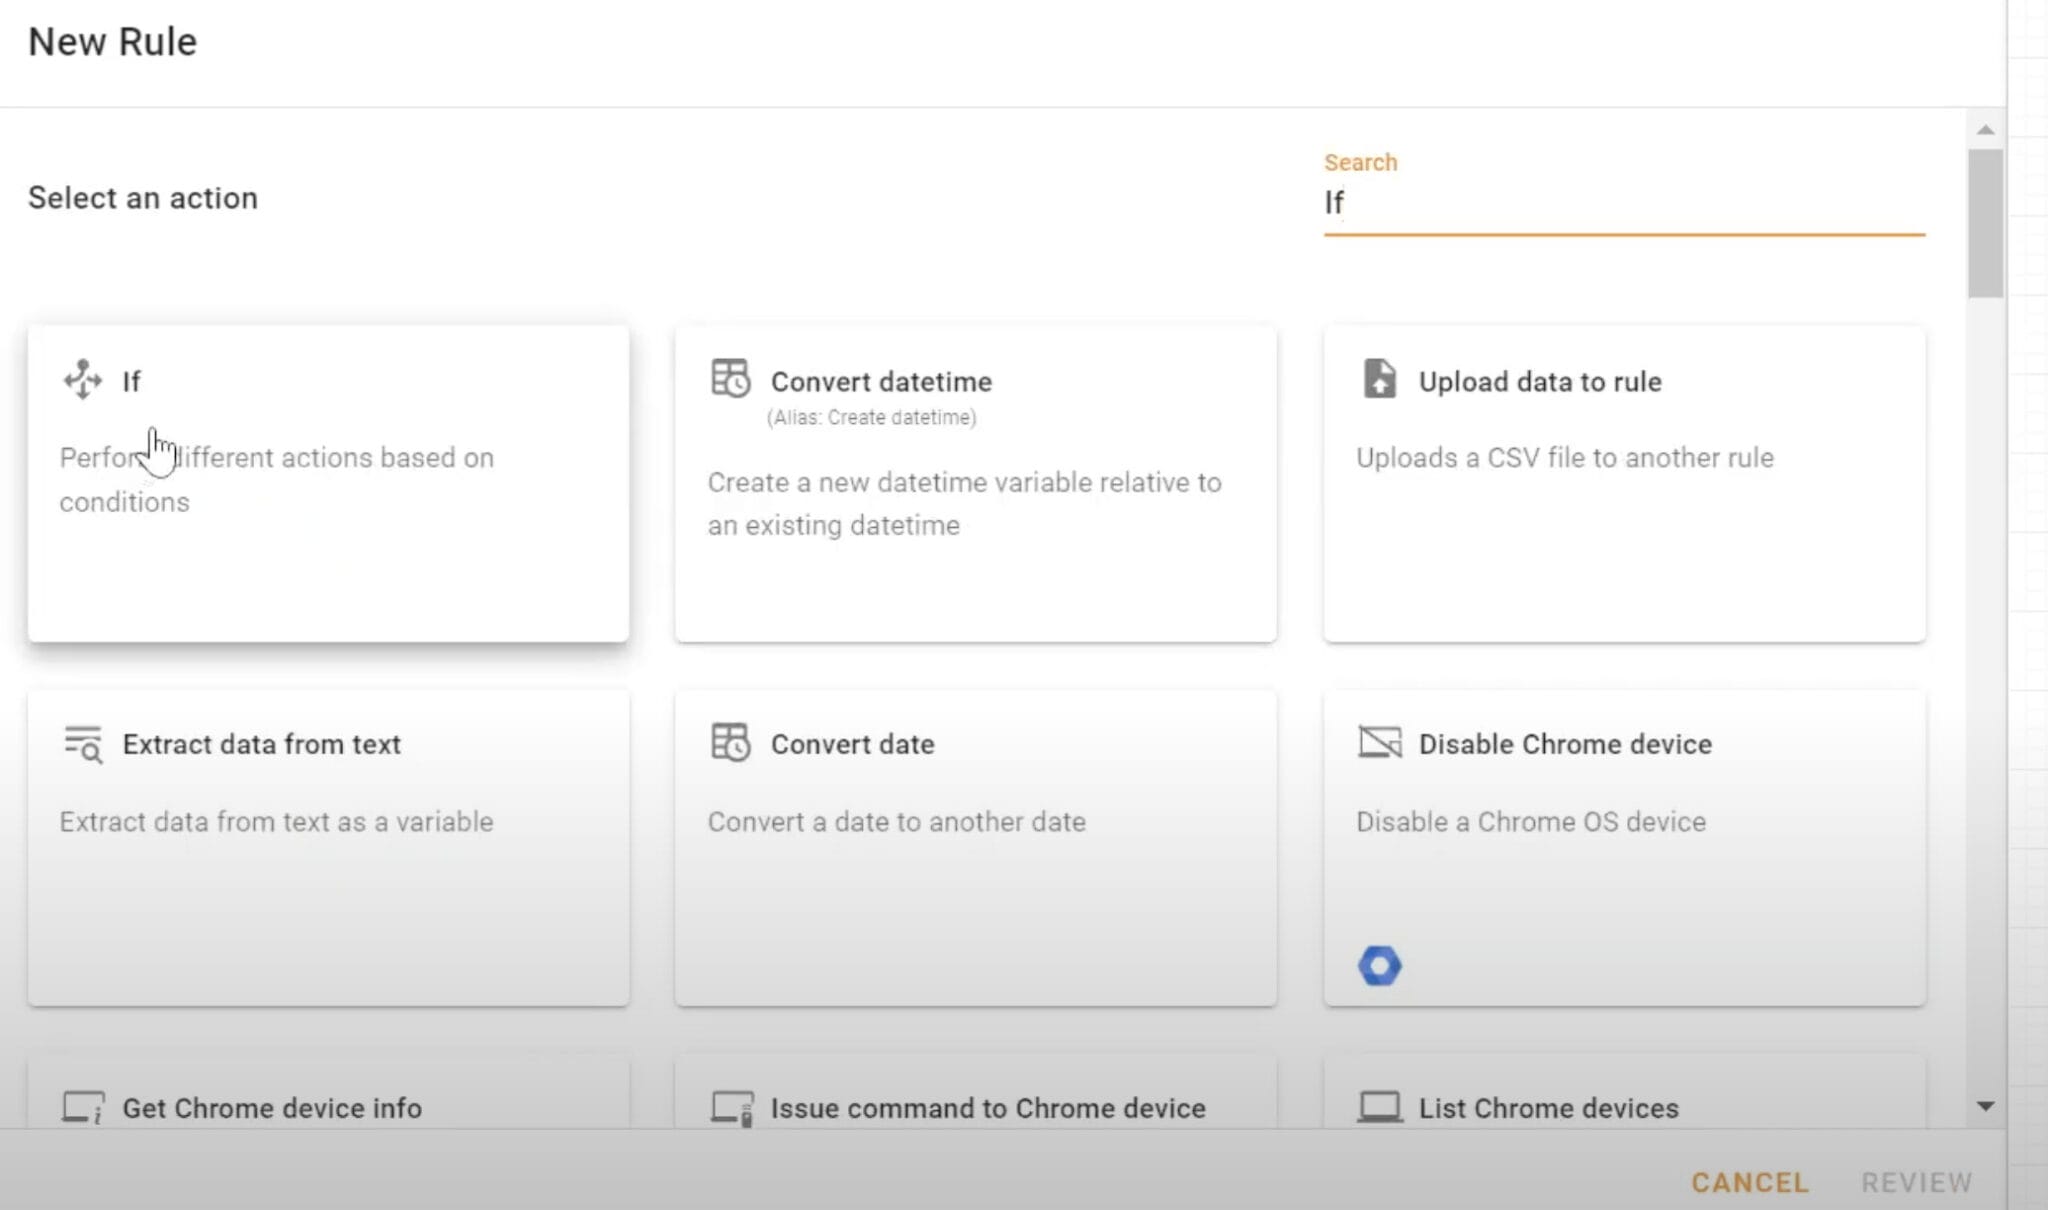Click the Get Chrome device info icon
The height and width of the screenshot is (1210, 2048).
coord(82,1107)
